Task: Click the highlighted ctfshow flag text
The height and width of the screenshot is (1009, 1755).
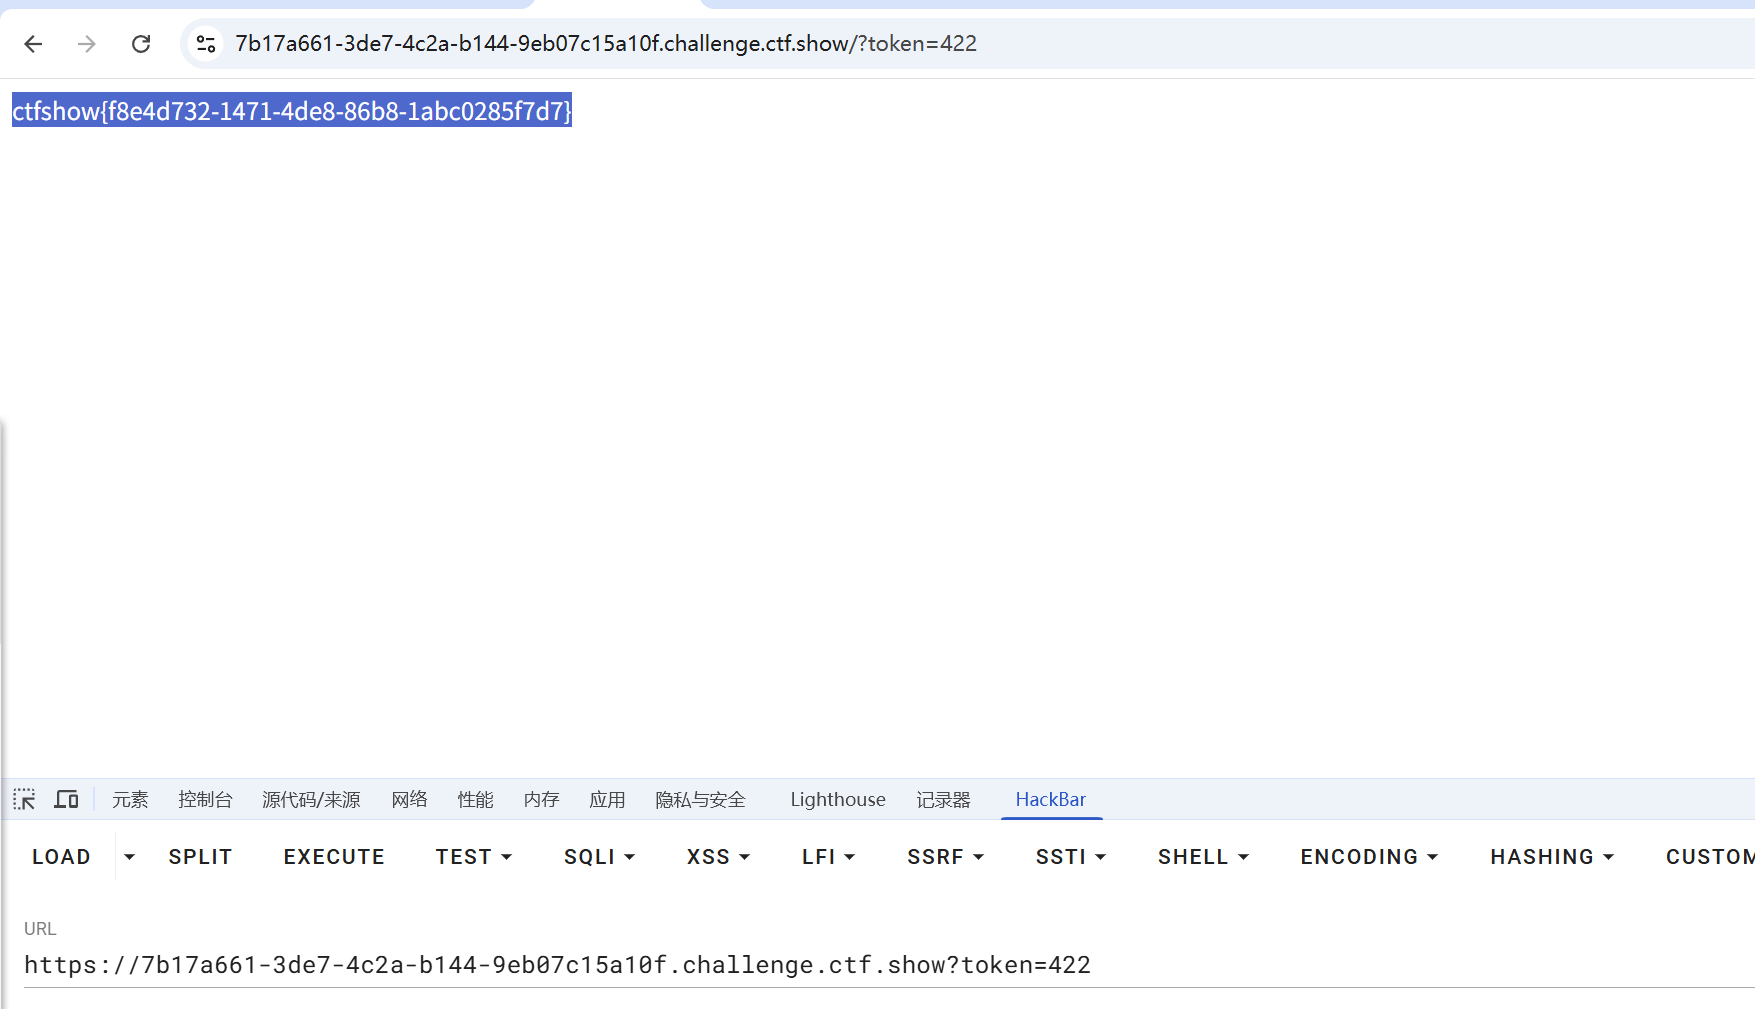Action: pos(291,110)
